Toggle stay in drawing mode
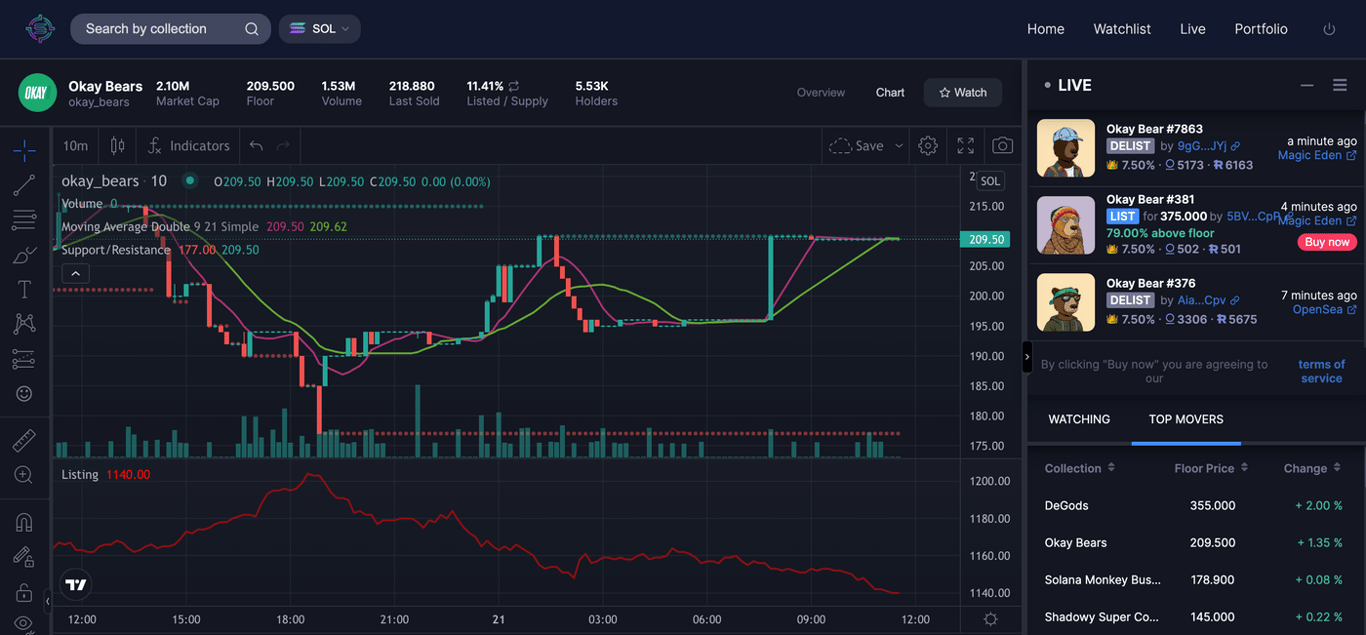 pyautogui.click(x=24, y=557)
